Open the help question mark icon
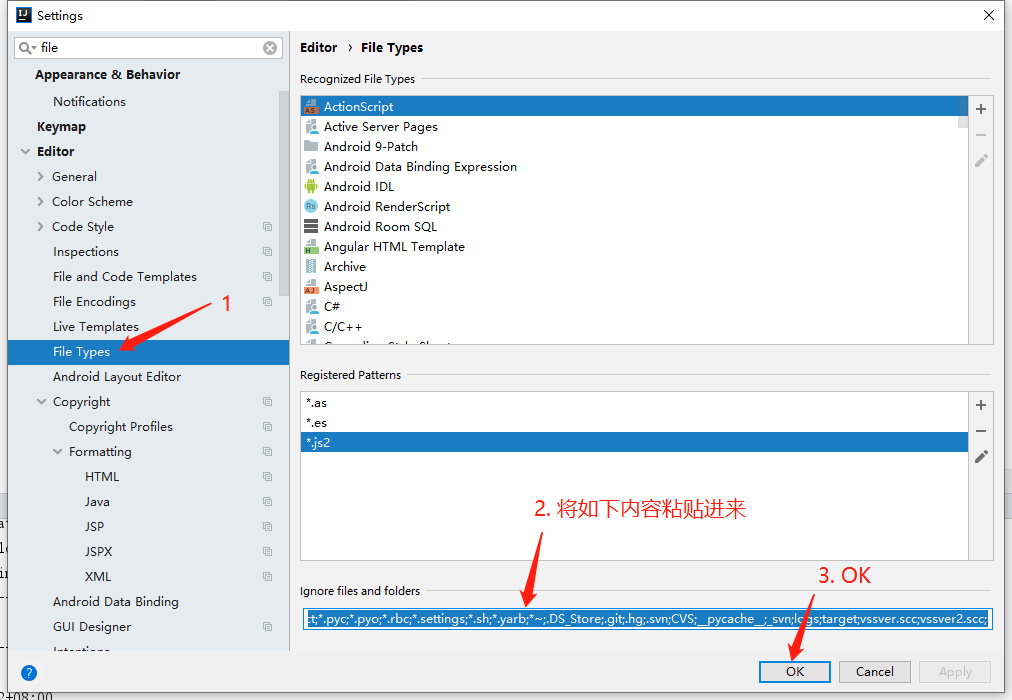Image resolution: width=1012 pixels, height=700 pixels. pyautogui.click(x=29, y=673)
